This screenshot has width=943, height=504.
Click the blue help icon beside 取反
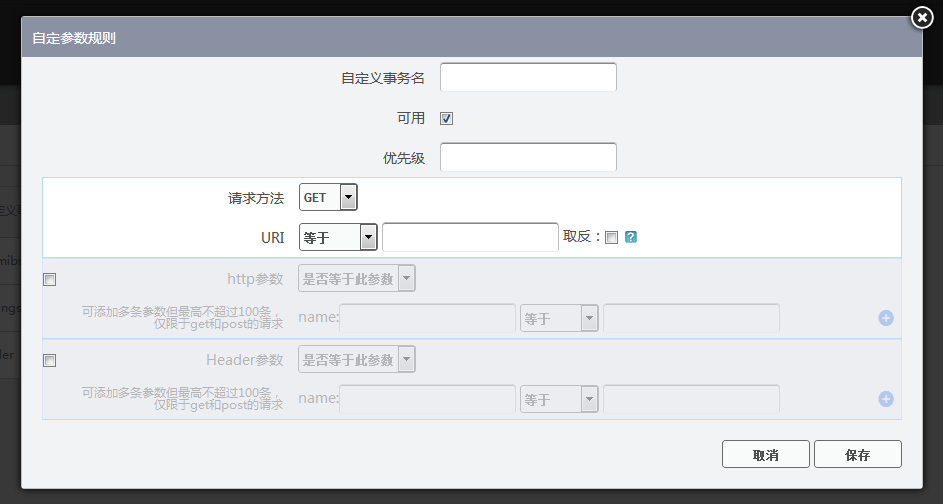click(631, 237)
